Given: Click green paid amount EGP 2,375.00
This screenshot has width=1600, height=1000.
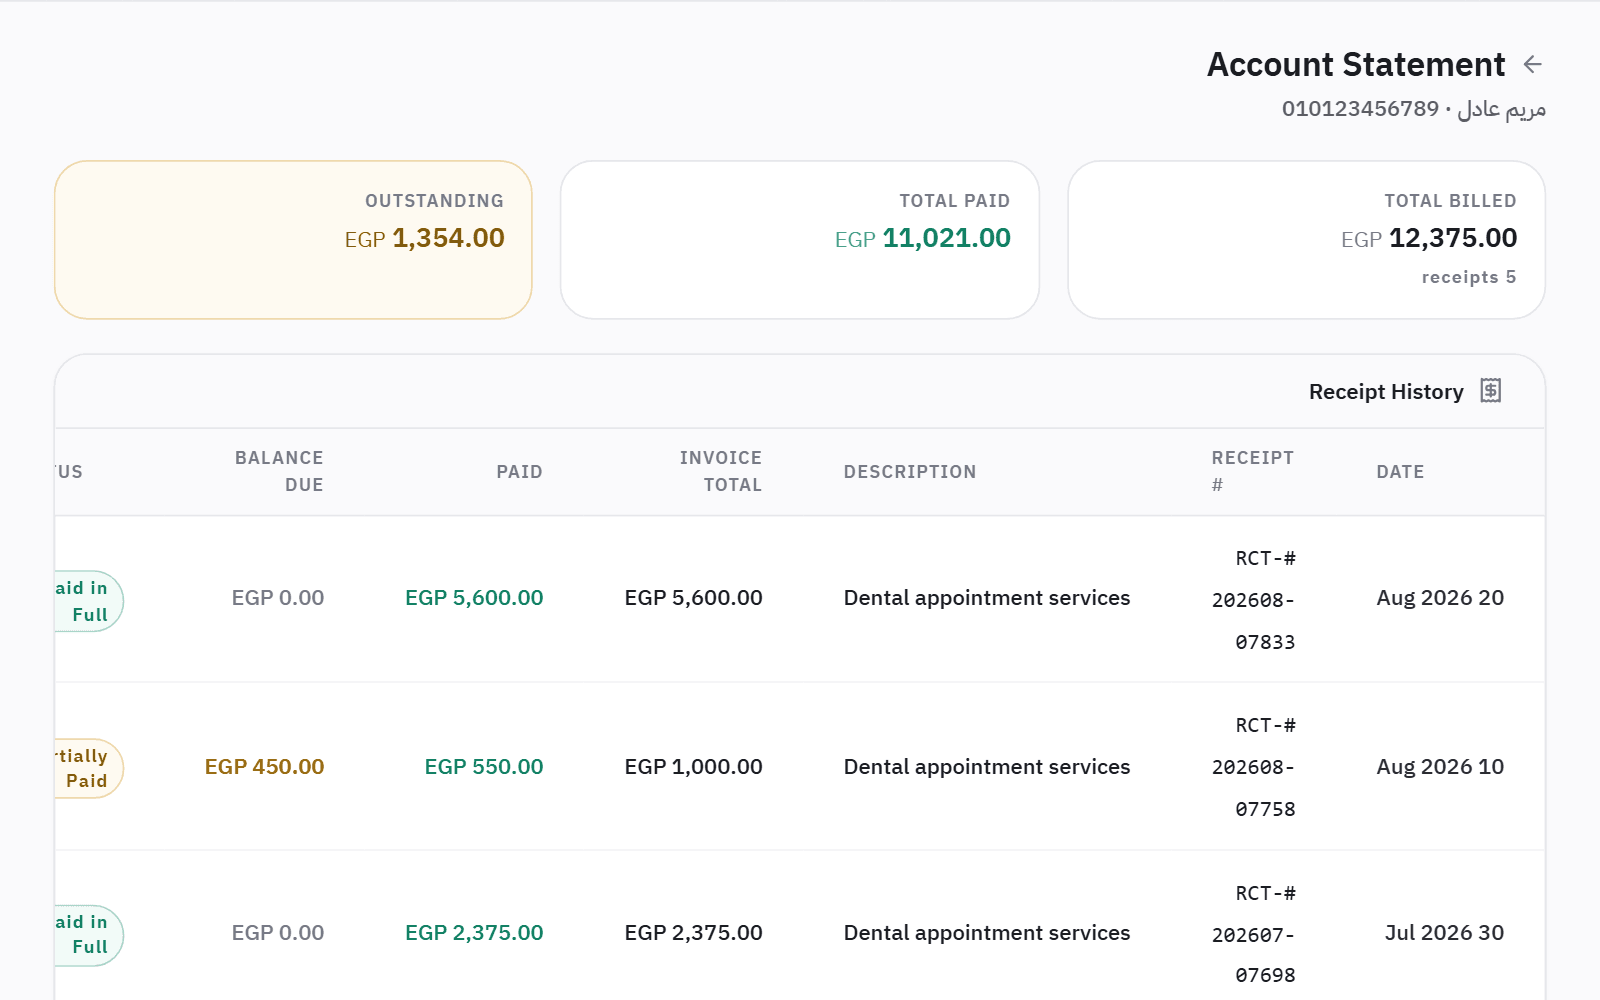Looking at the screenshot, I should click(474, 933).
